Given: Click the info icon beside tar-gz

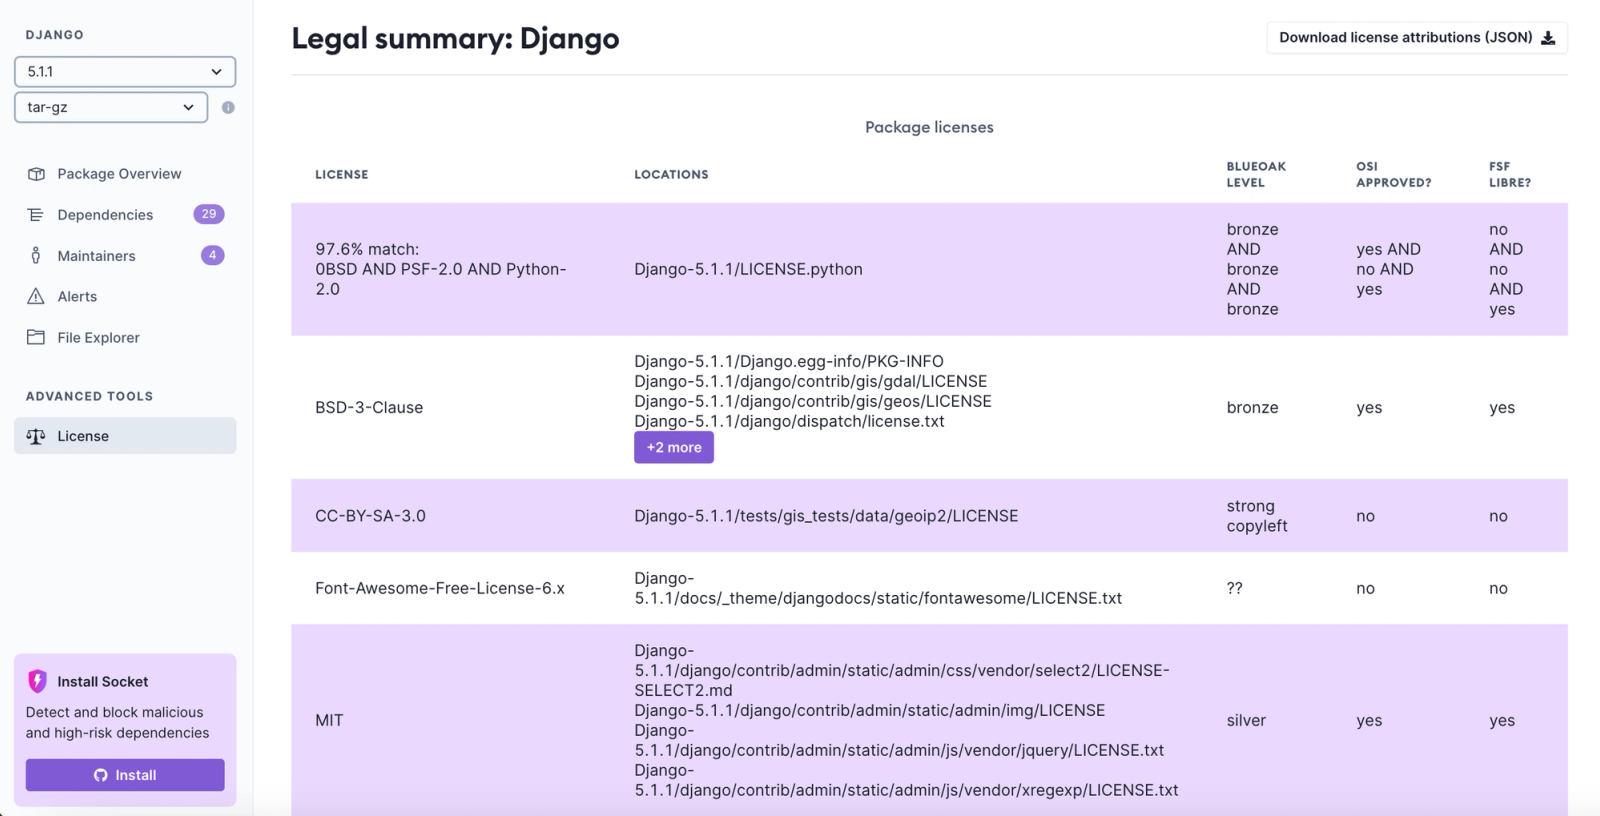Looking at the screenshot, I should point(228,107).
